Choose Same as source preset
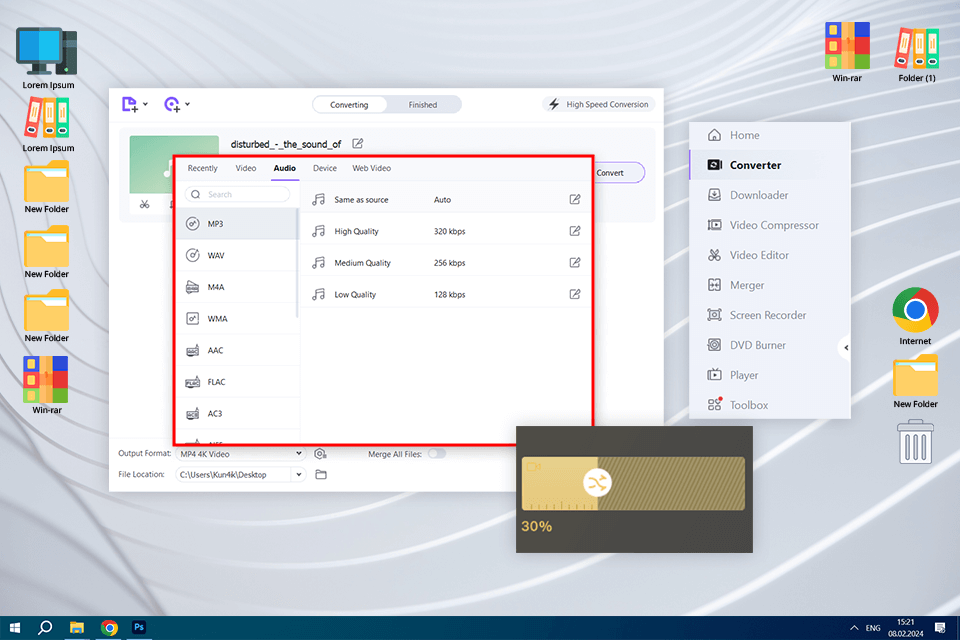The height and width of the screenshot is (640, 960). point(446,200)
